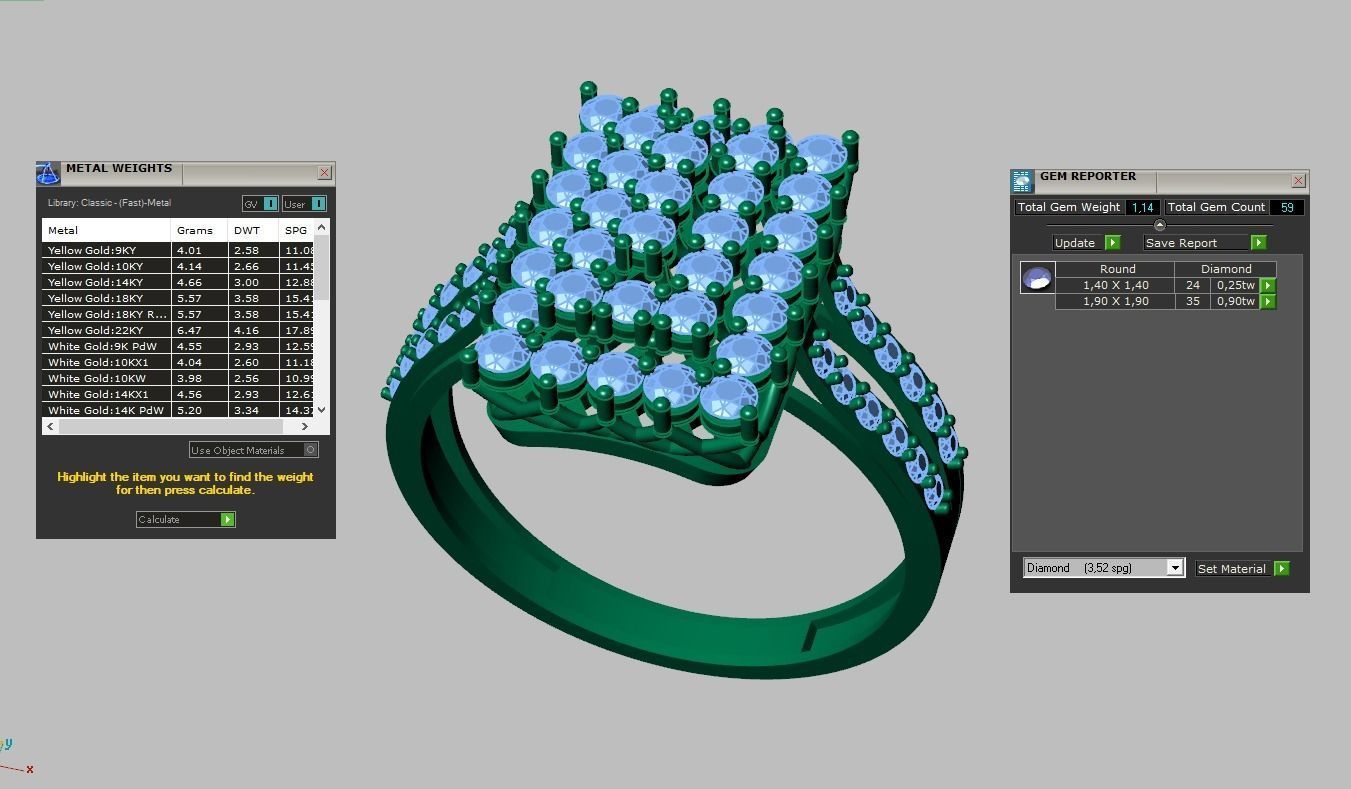The width and height of the screenshot is (1351, 789).
Task: Click the metal table horizontal scrollbar left arrow
Action: [x=50, y=426]
